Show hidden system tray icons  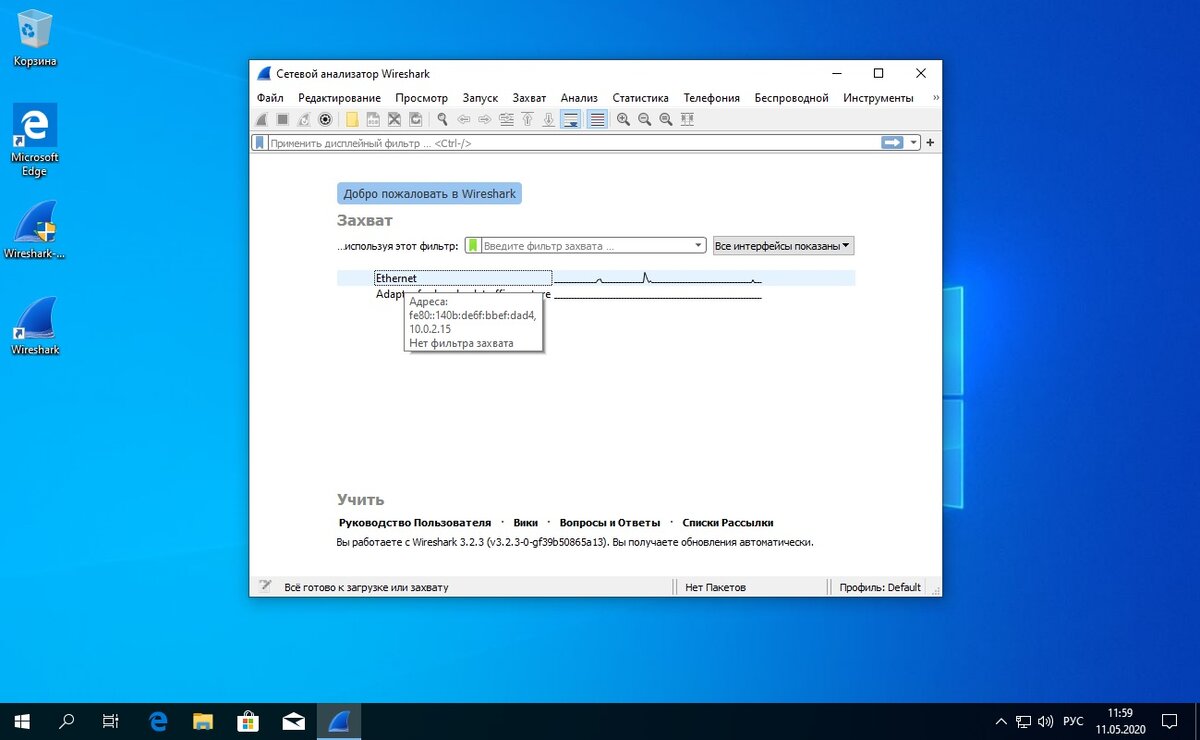[1001, 721]
